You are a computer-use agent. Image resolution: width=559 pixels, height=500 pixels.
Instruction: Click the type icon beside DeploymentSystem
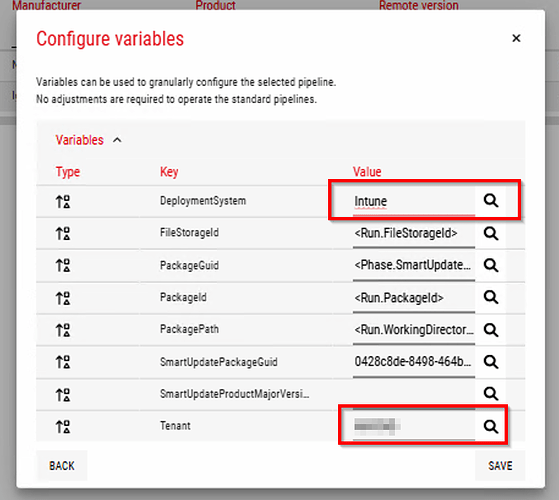pyautogui.click(x=63, y=202)
